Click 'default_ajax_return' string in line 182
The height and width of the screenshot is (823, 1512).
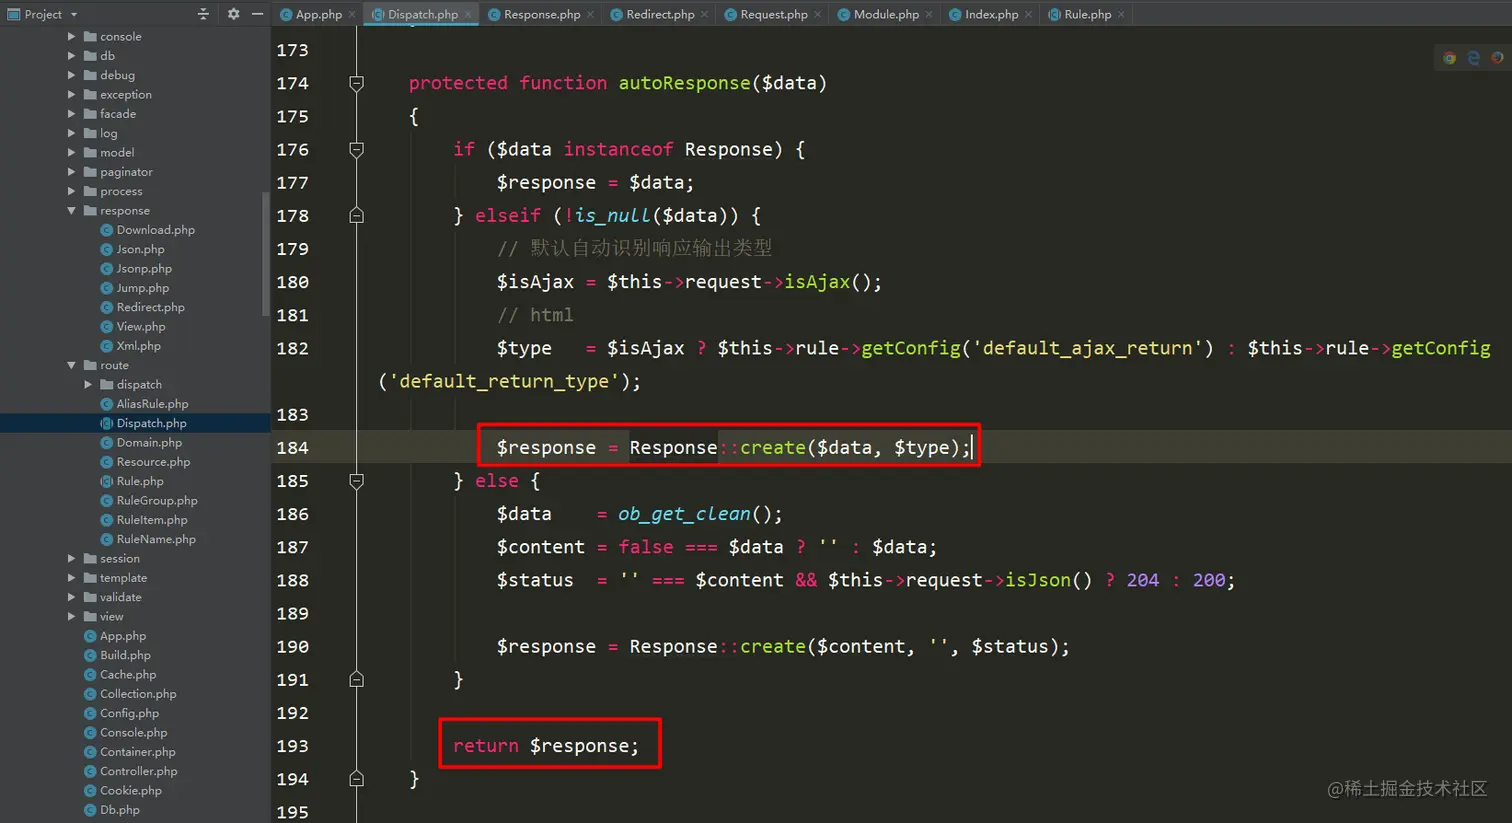pos(1087,348)
